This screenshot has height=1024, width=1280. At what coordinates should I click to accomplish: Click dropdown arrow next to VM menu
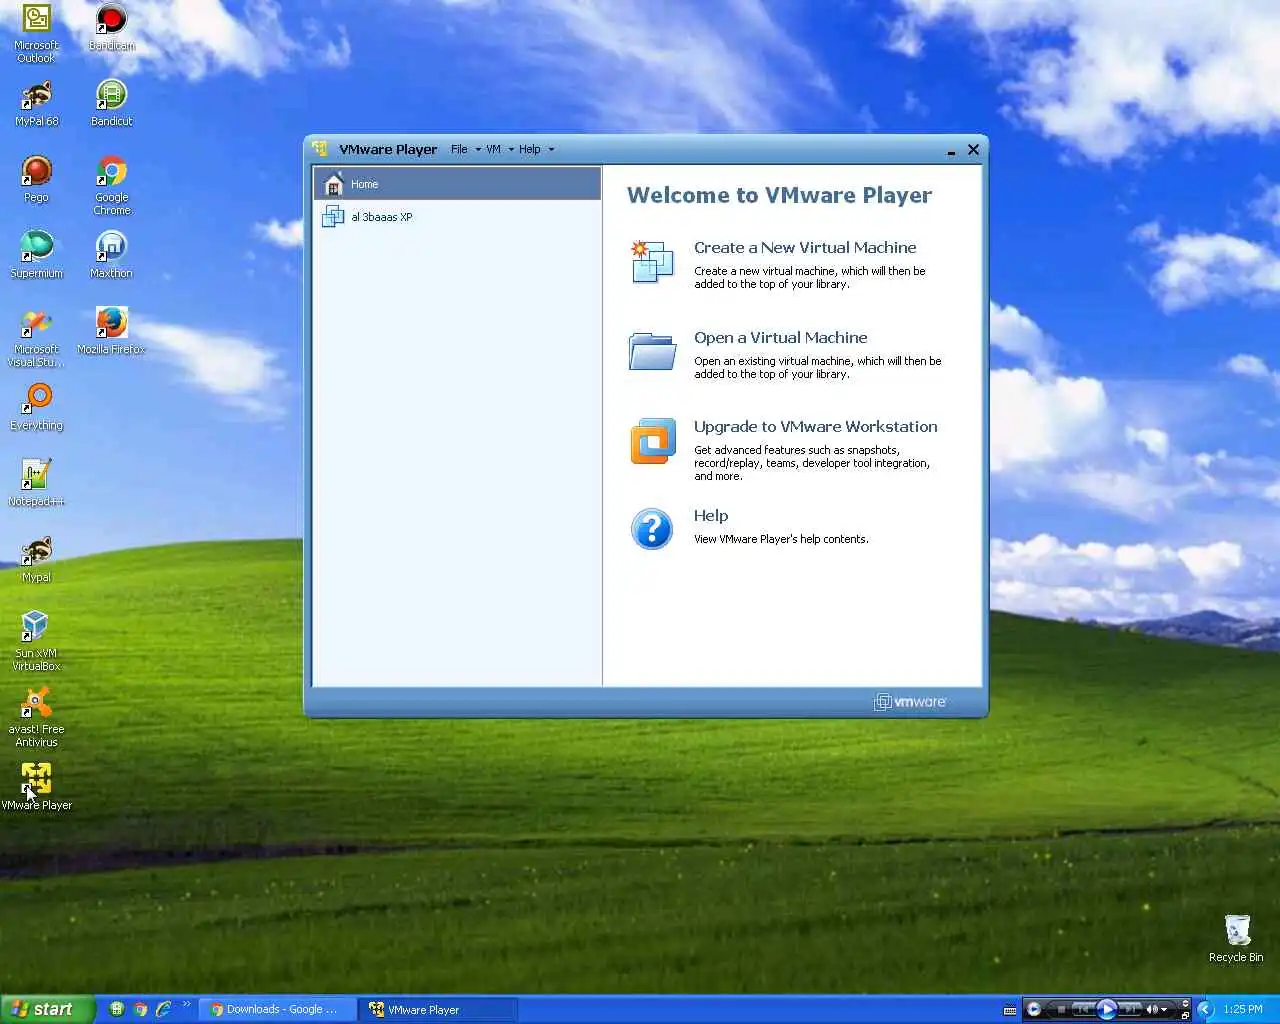(511, 150)
